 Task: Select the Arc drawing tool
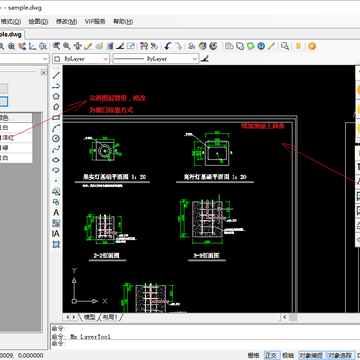(x=56, y=128)
